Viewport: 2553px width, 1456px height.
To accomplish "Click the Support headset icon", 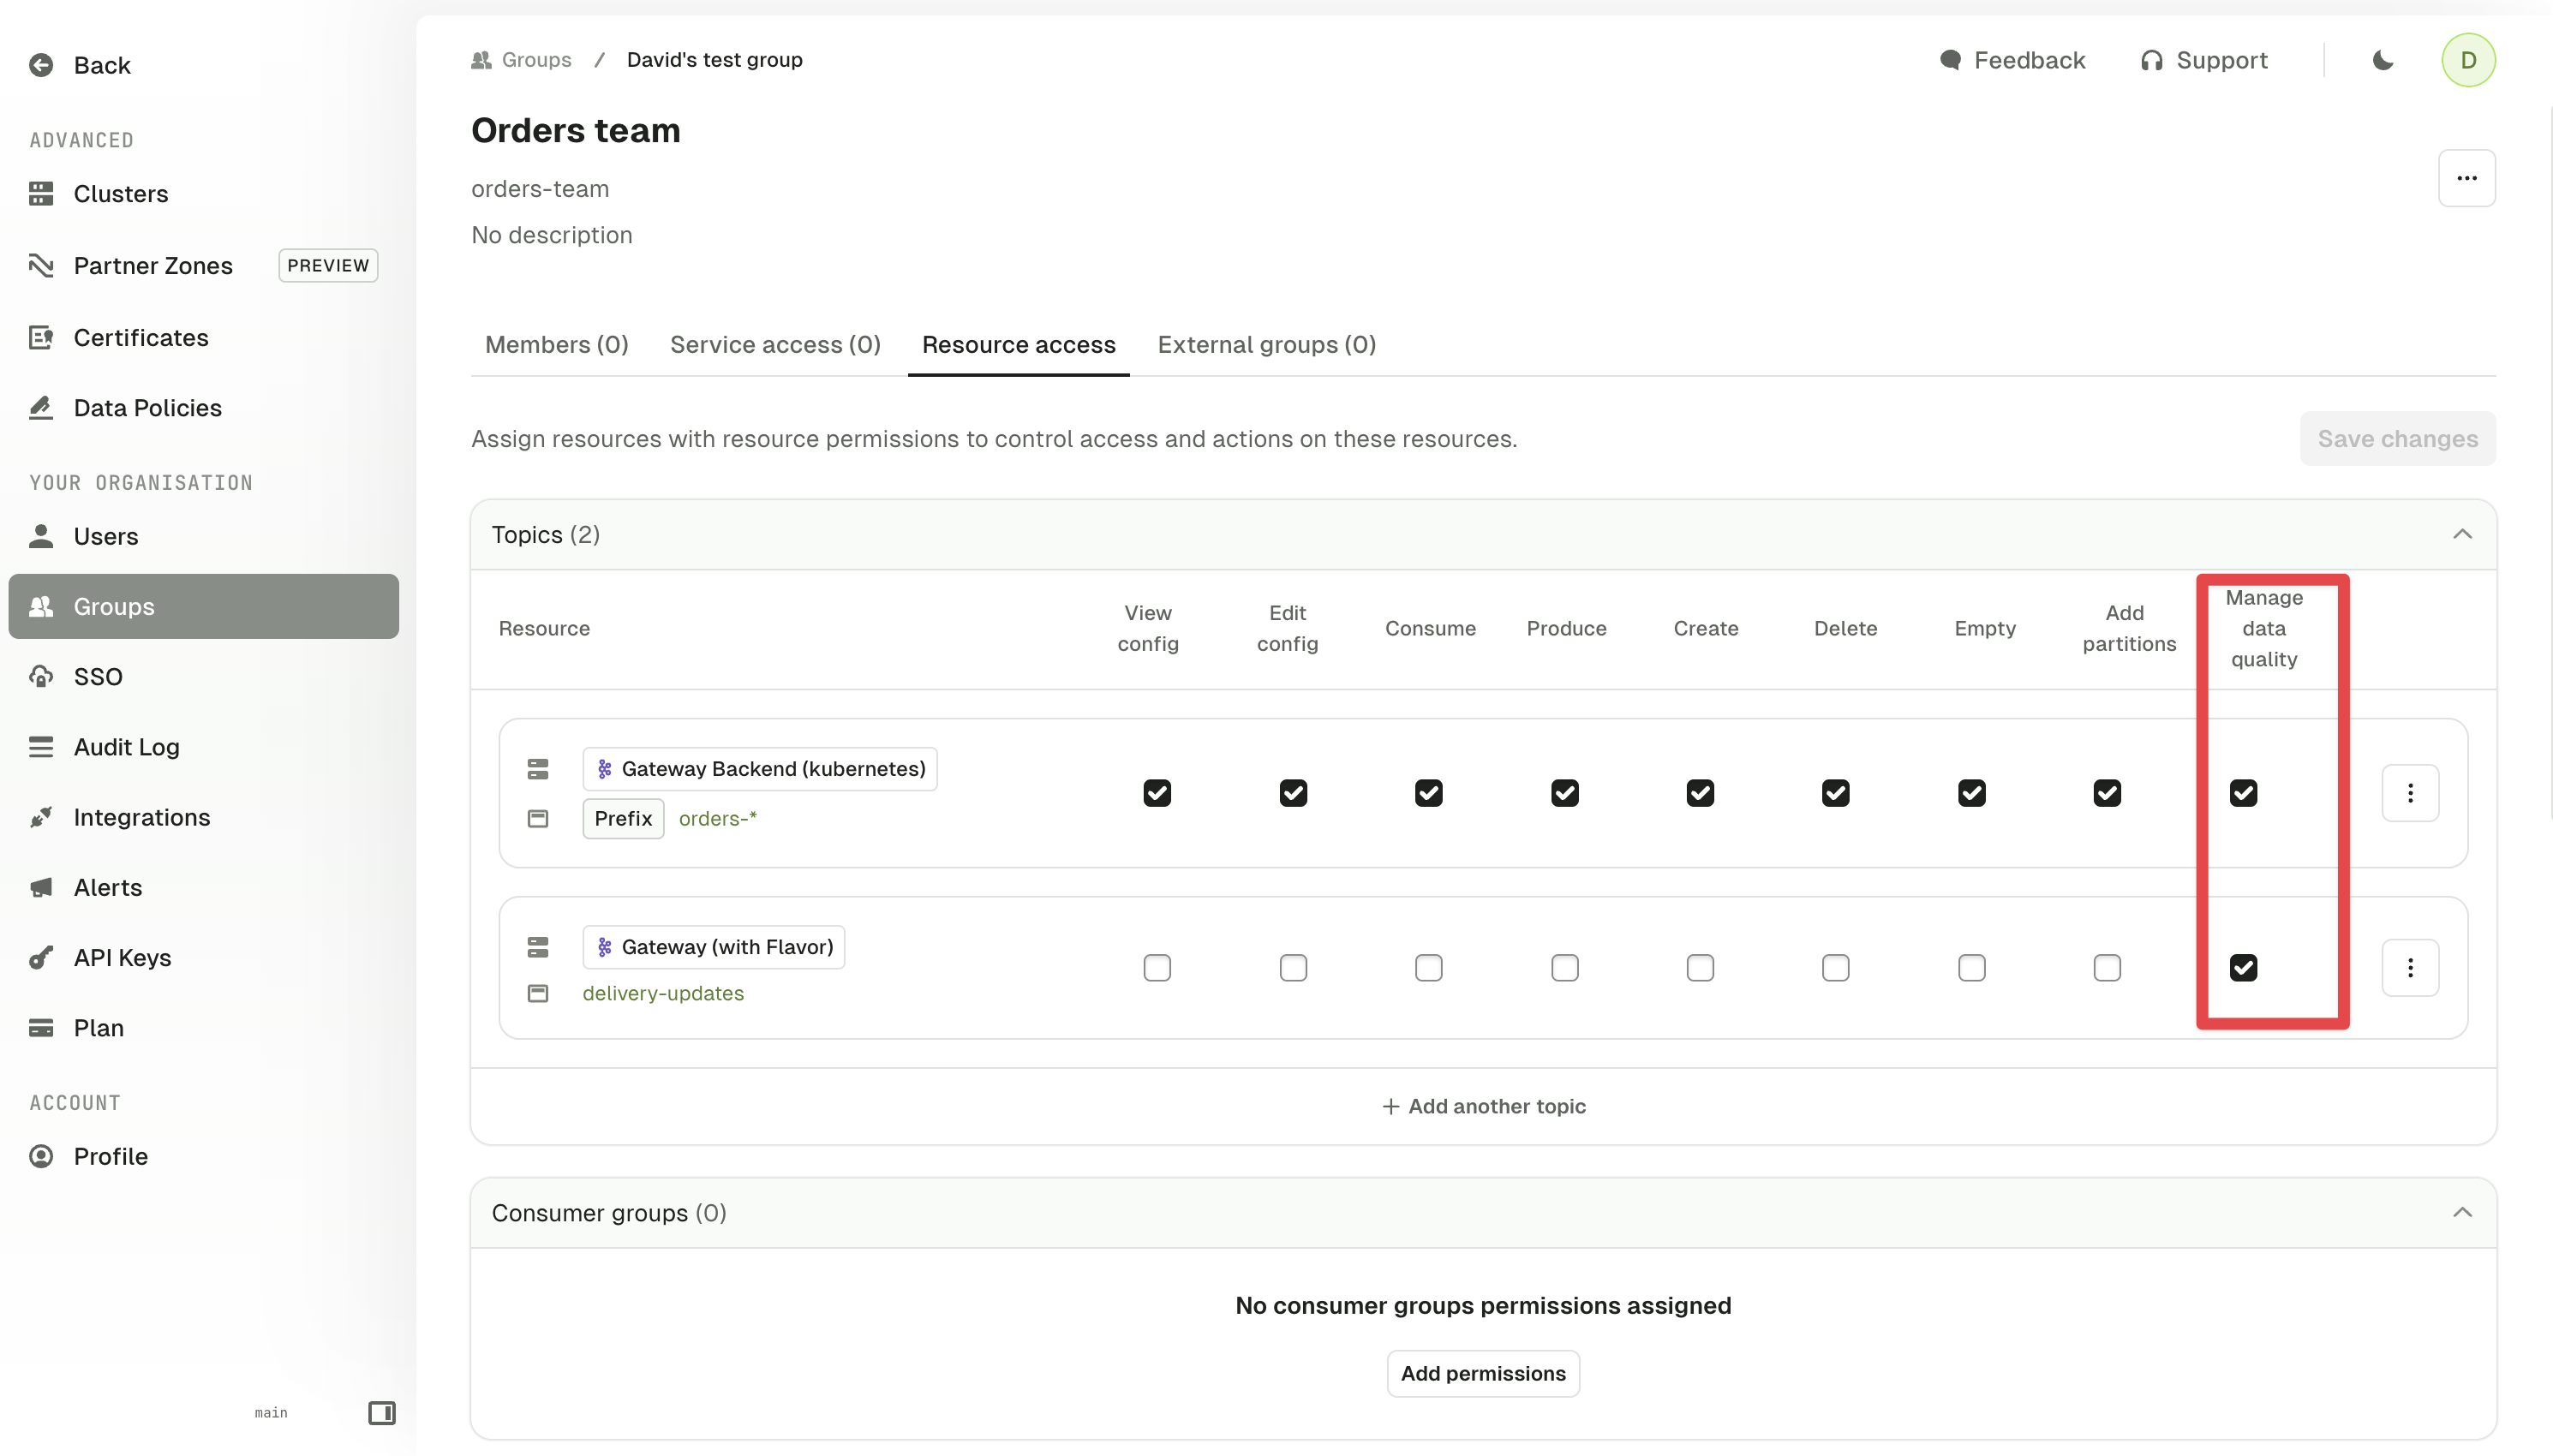I will 2152,60.
